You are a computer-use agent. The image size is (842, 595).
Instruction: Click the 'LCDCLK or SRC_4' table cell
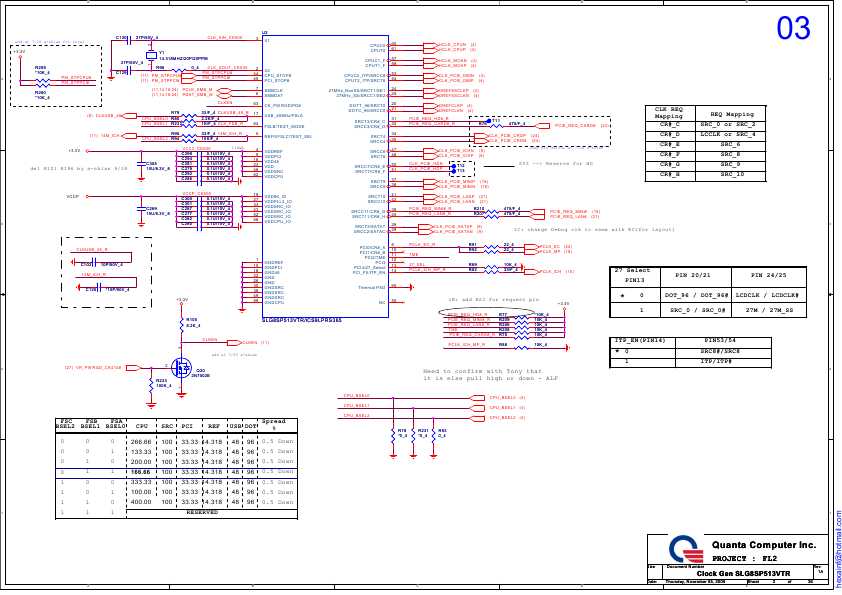click(728, 134)
